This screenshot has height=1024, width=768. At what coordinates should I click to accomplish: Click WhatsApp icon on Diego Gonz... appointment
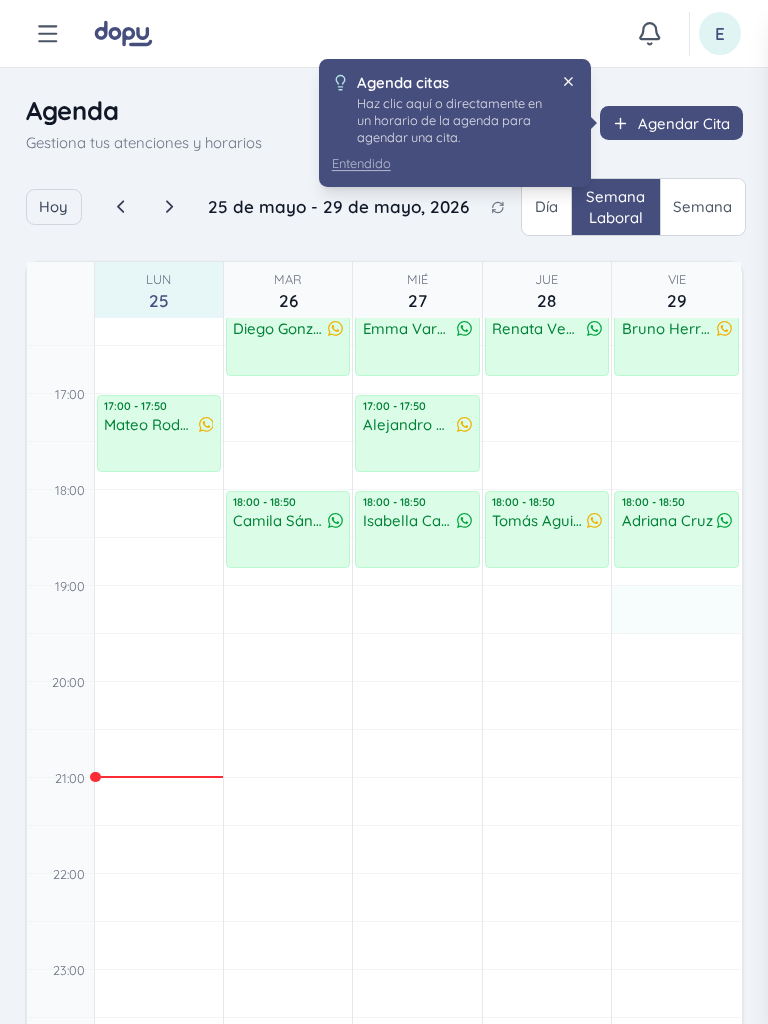click(336, 328)
